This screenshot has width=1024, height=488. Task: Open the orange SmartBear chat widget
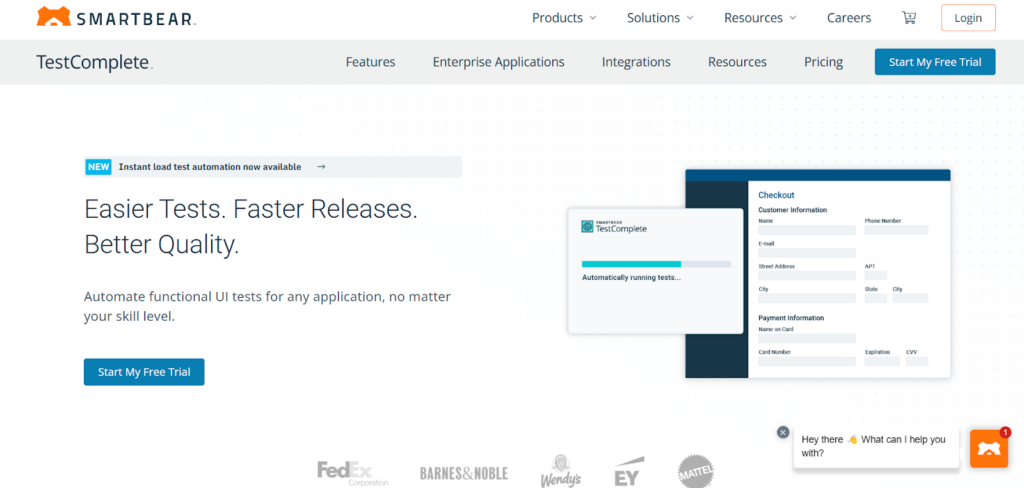point(989,448)
